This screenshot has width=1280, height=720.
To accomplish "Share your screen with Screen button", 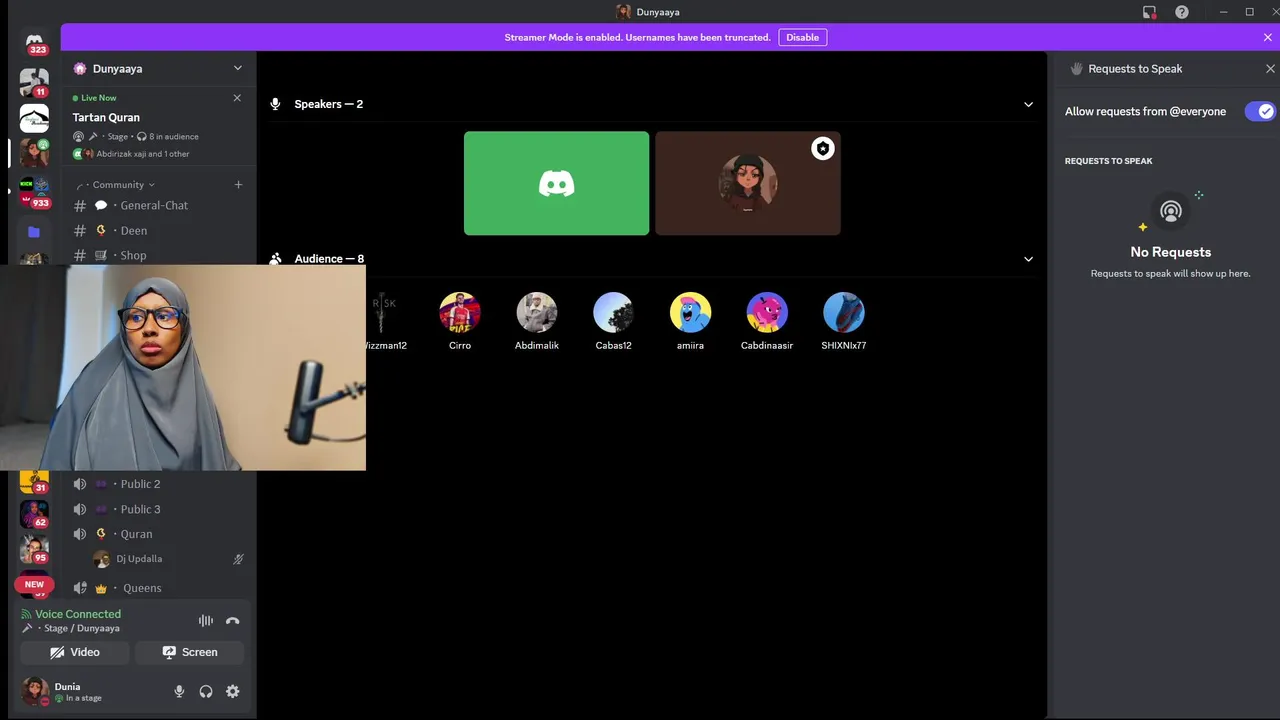I will tap(189, 652).
